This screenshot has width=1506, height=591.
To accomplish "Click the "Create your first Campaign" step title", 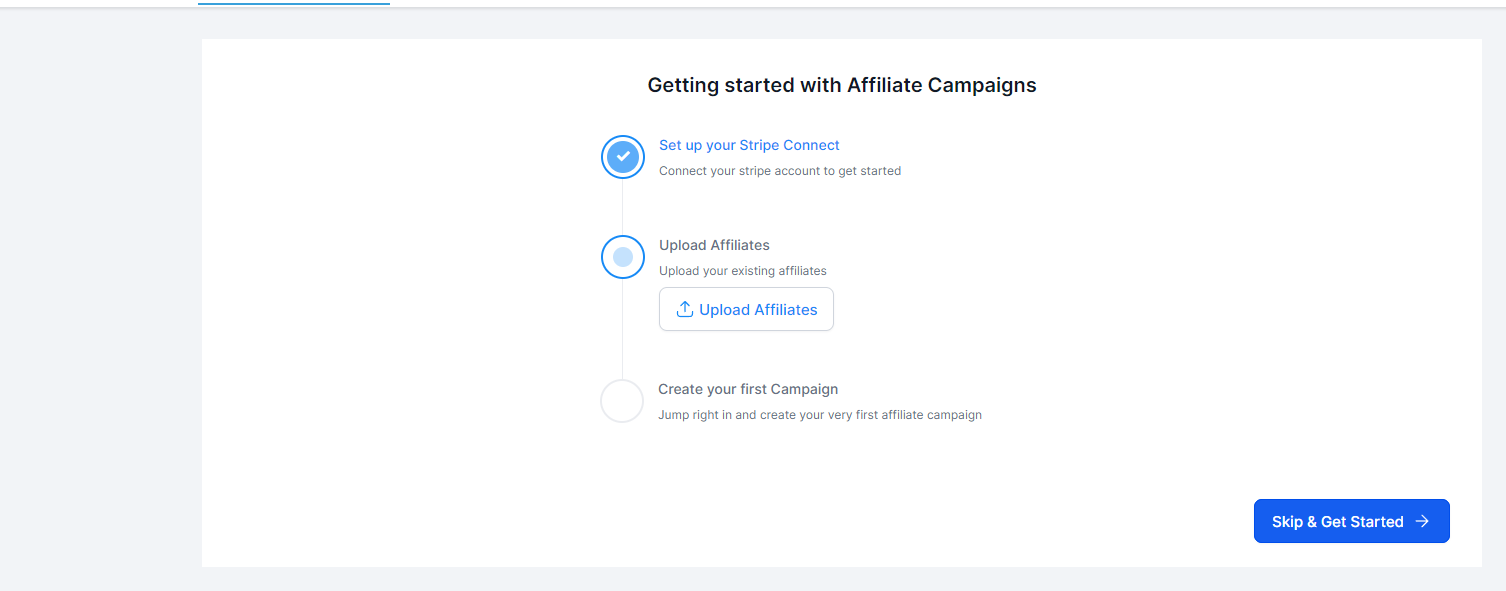I will pyautogui.click(x=748, y=389).
